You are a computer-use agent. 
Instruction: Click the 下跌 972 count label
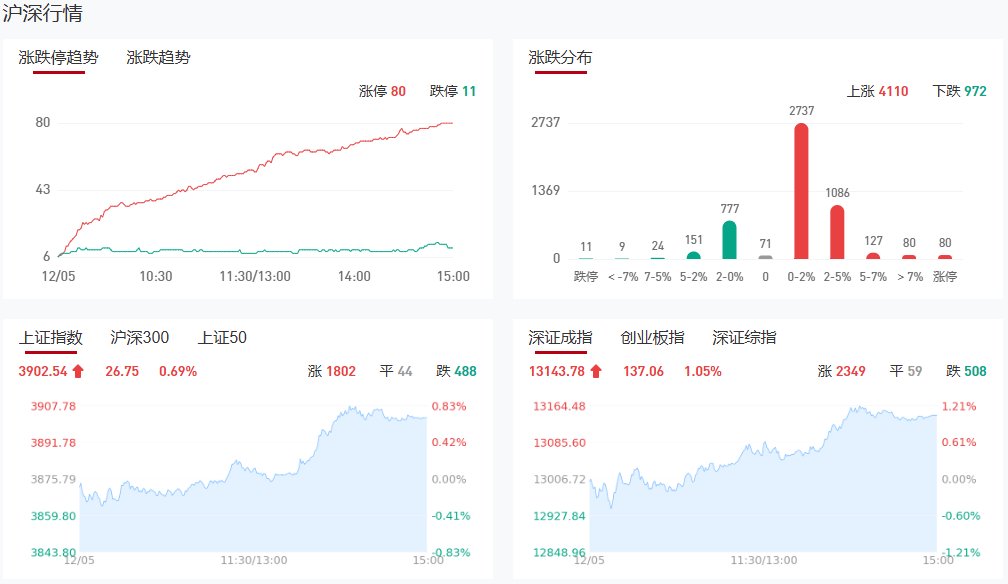[x=959, y=91]
